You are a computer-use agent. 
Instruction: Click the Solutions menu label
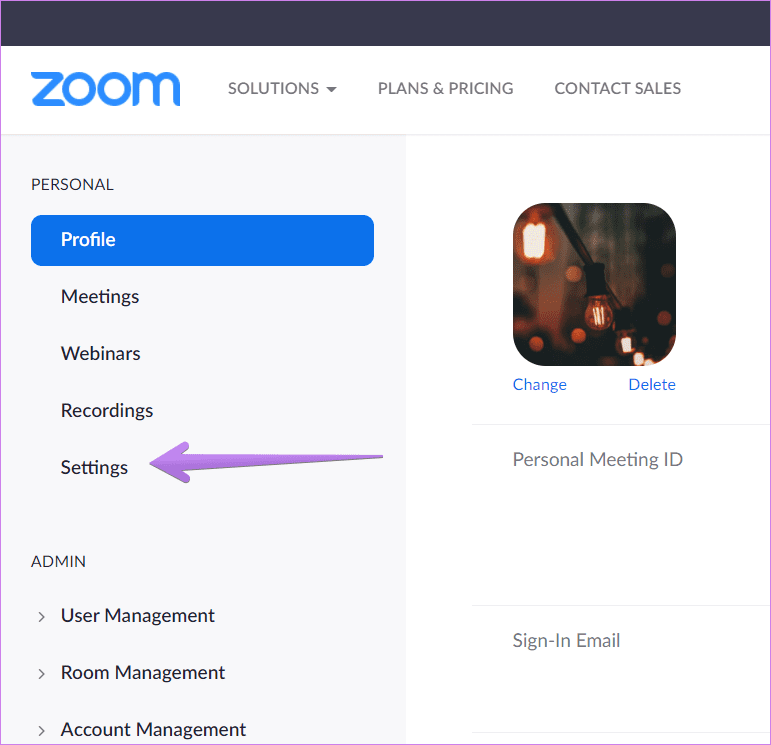[x=273, y=89]
